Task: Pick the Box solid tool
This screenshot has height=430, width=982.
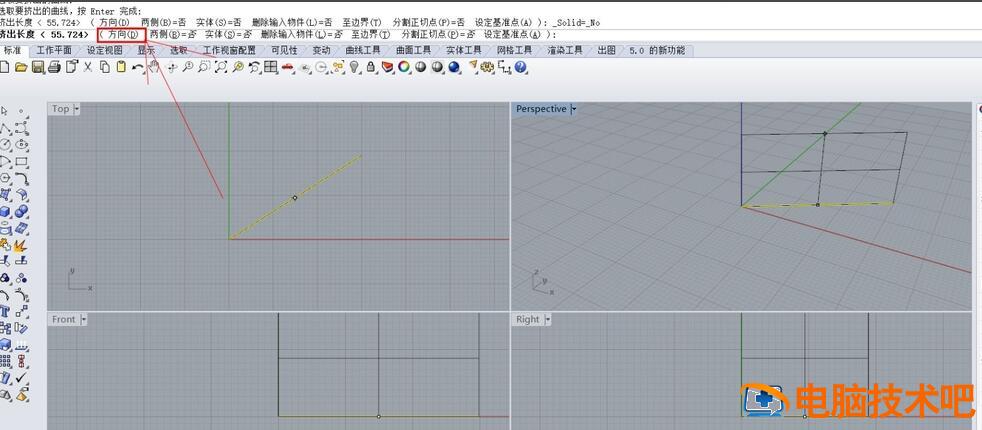Action: (5, 211)
